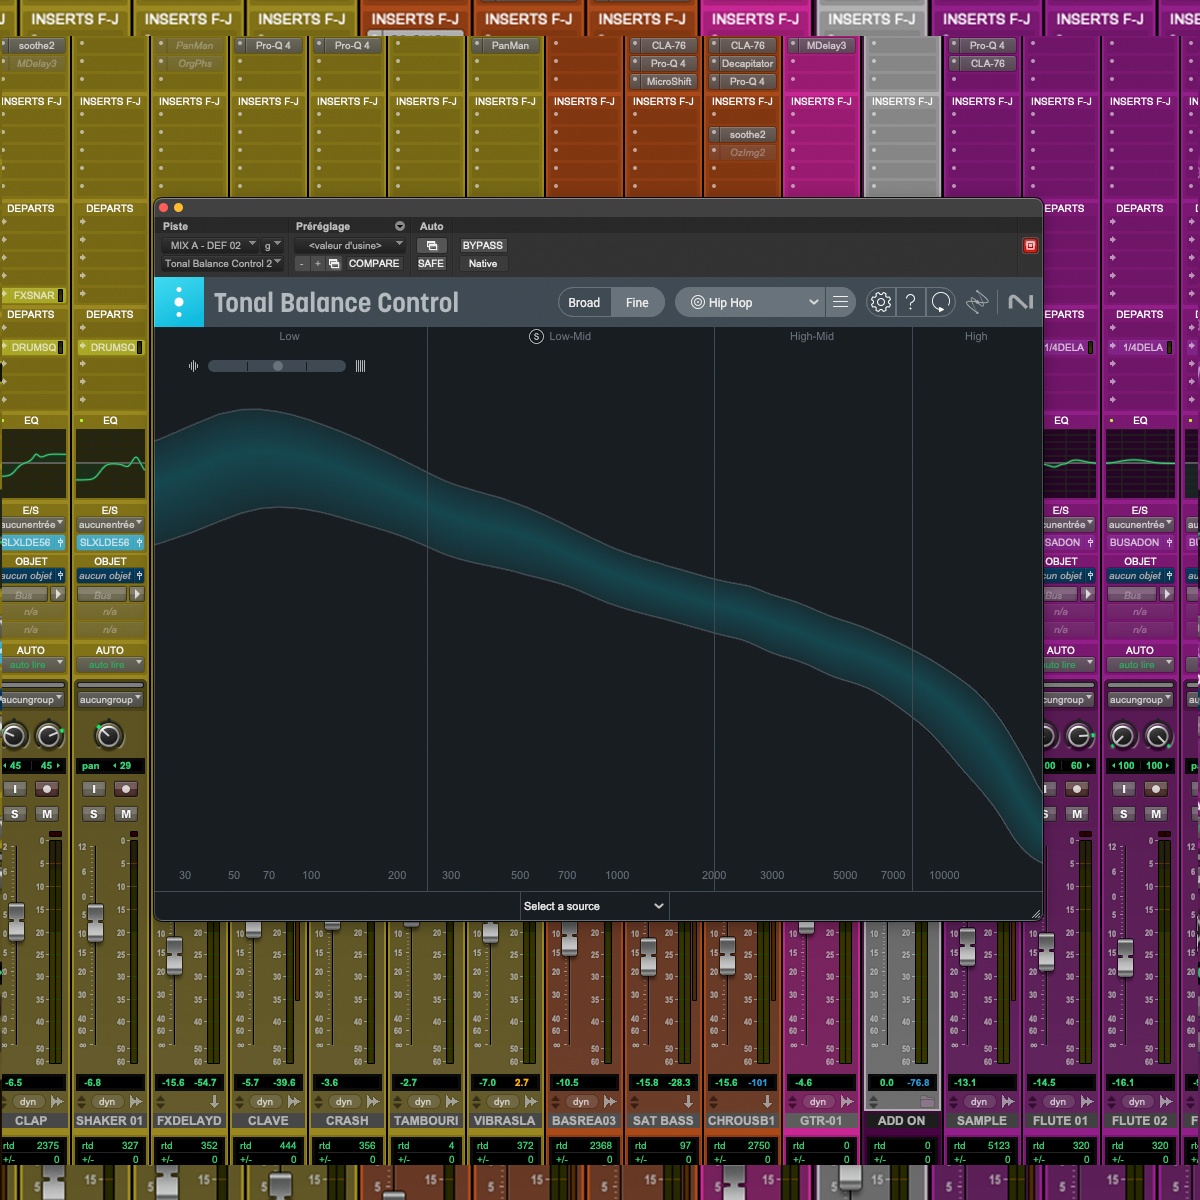This screenshot has width=1200, height=1200.
Task: Click the narrow waveform icon left of slider
Action: (193, 366)
